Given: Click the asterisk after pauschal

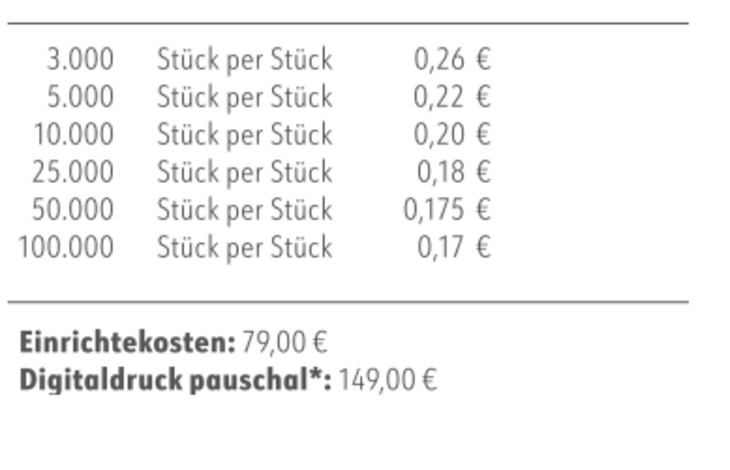Looking at the screenshot, I should coord(316,375).
